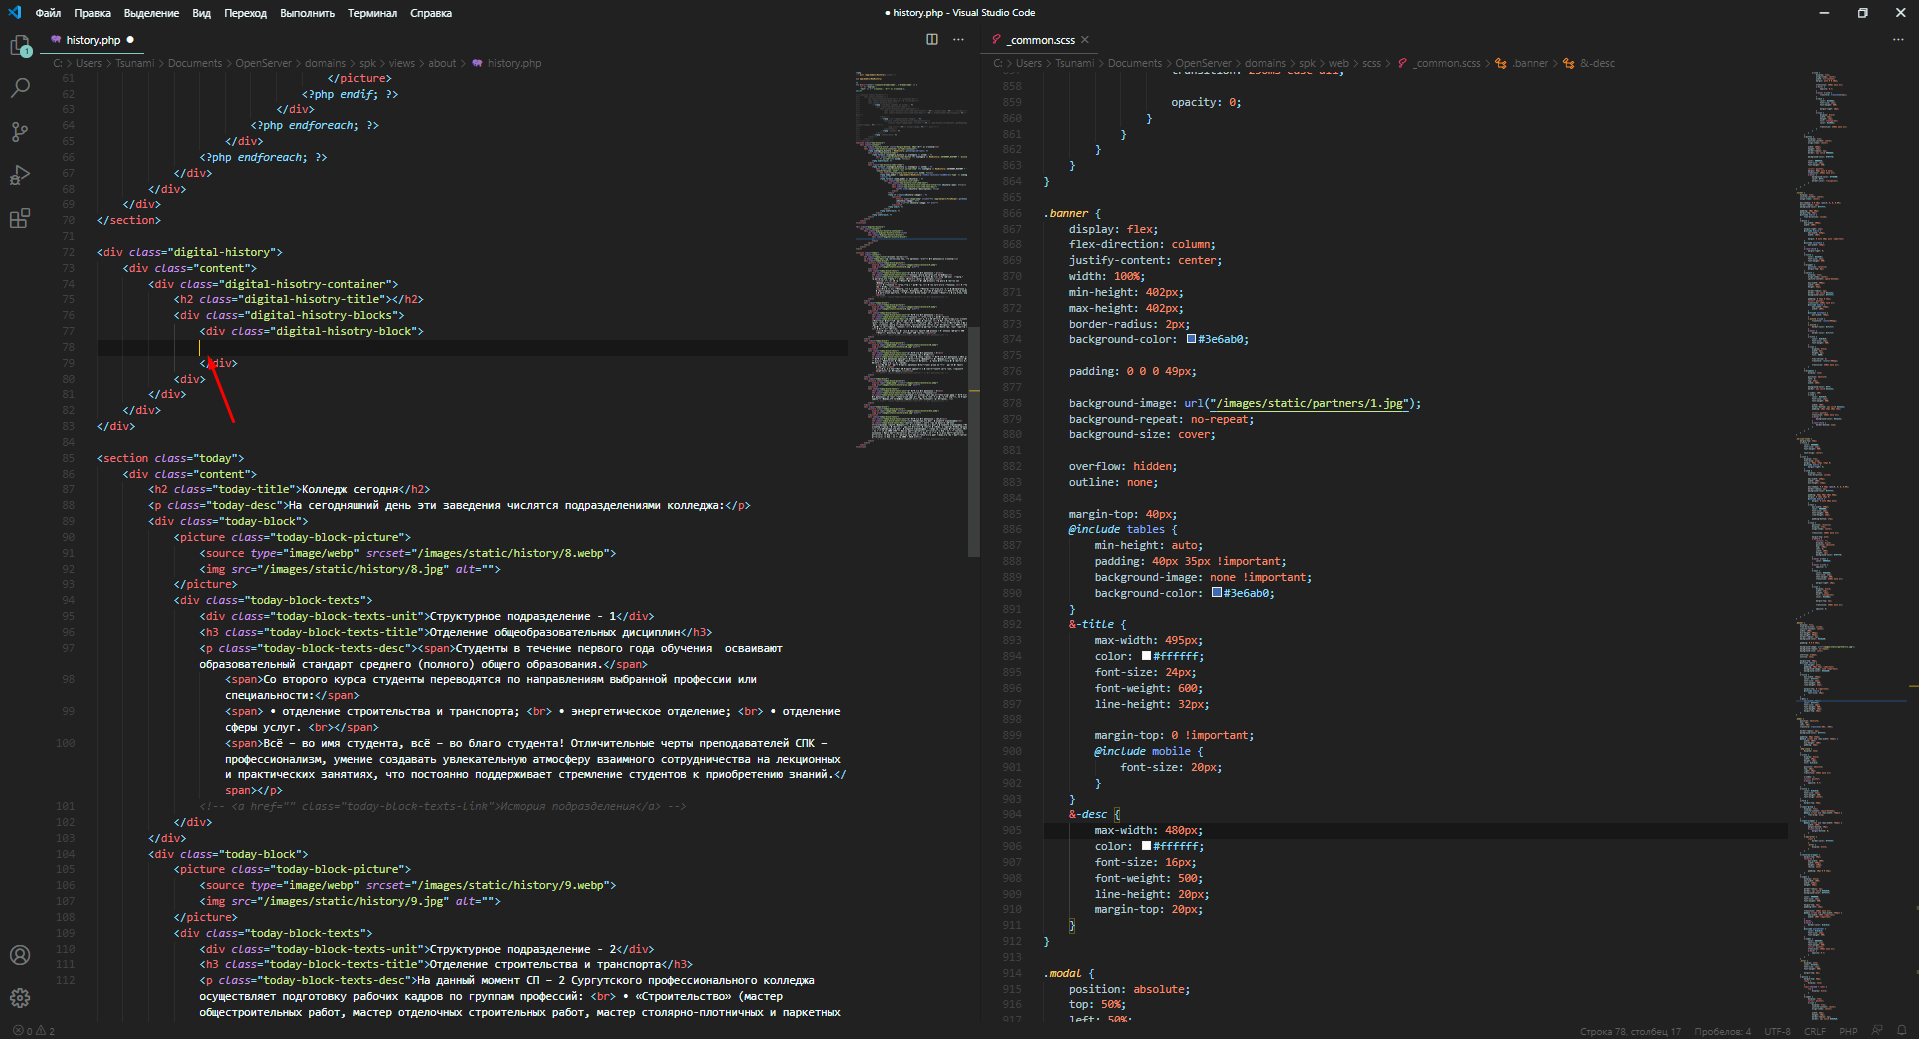Show errors and warnings in status bar
This screenshot has height=1039, width=1919.
(x=34, y=1031)
